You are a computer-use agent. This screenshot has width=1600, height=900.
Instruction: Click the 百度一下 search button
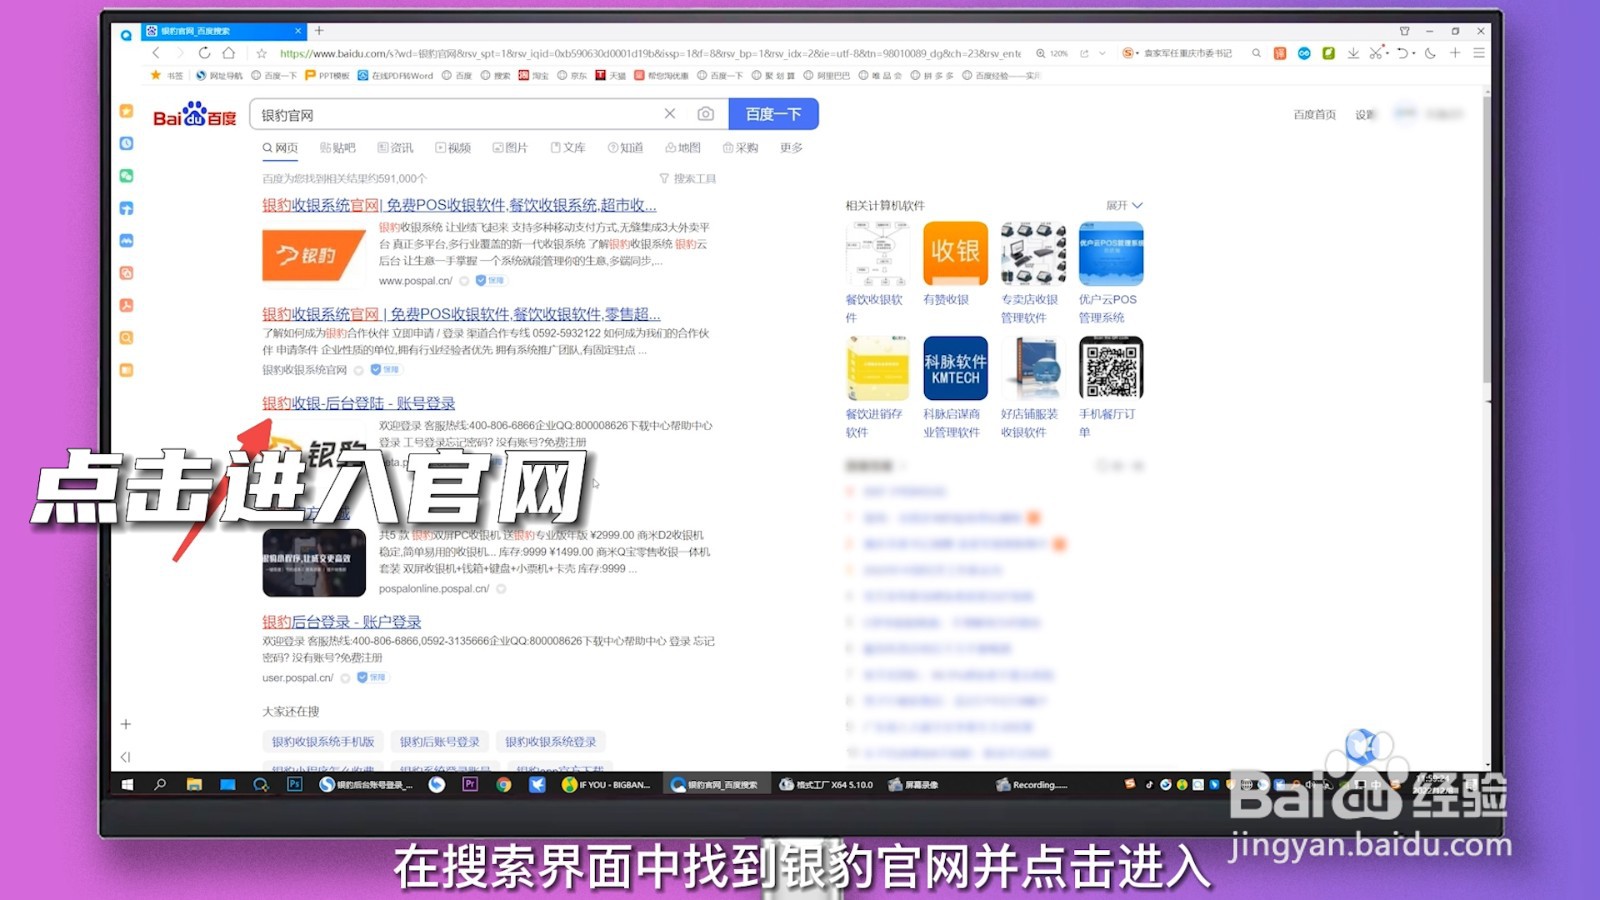pos(773,114)
